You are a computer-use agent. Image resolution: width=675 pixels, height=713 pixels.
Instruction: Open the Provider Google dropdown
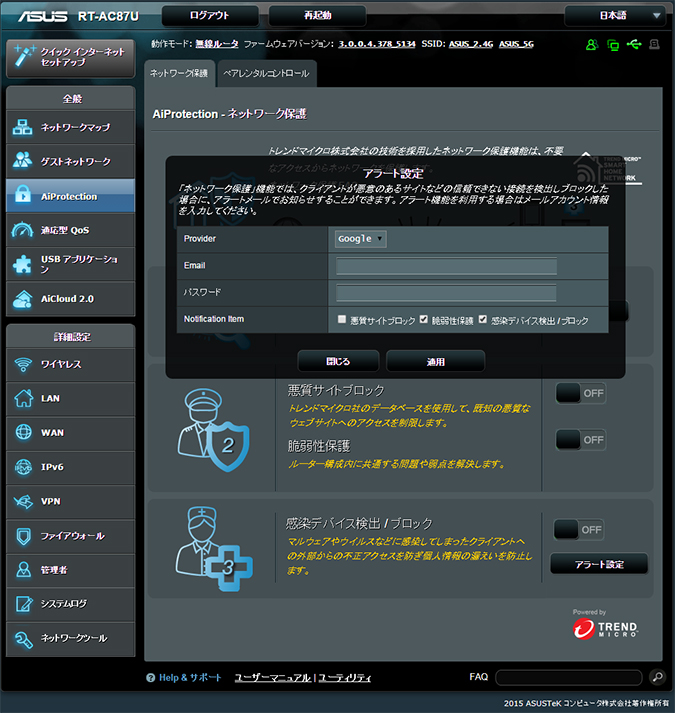[x=361, y=239]
